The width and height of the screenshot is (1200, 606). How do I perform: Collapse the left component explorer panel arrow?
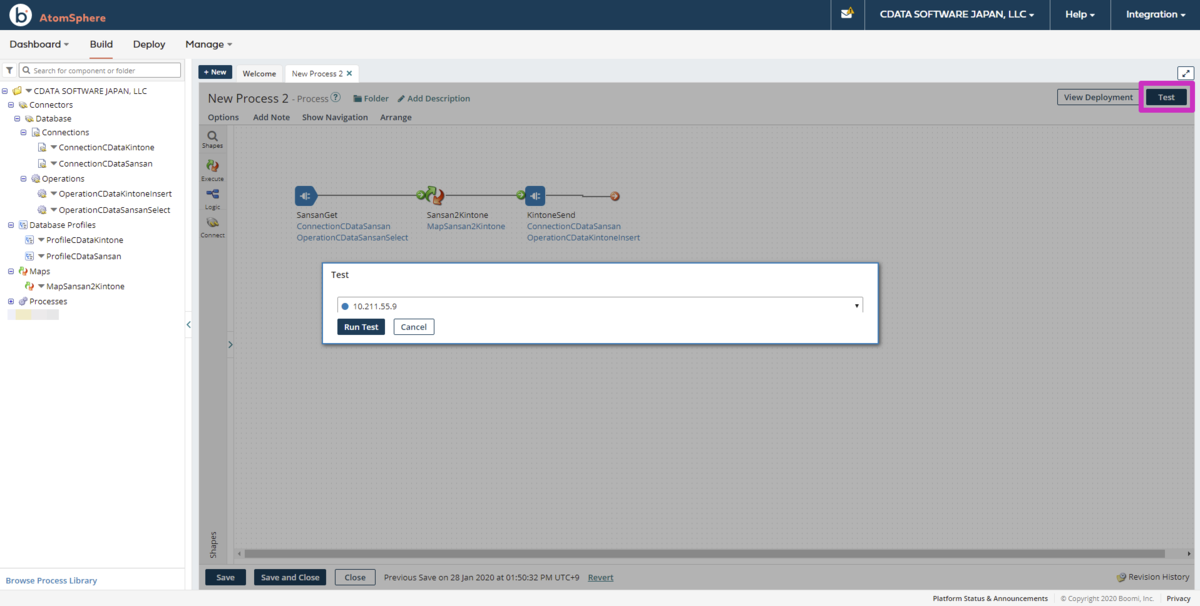click(189, 325)
